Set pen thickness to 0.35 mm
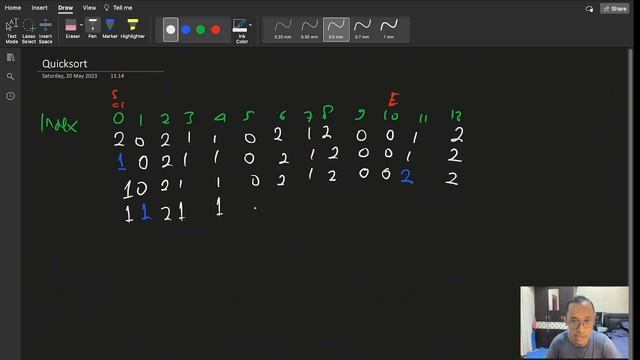This screenshot has width=640, height=360. coord(309,29)
